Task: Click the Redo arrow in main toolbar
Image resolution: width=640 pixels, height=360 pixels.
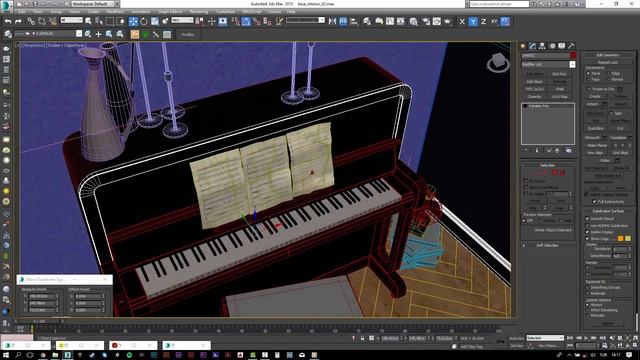Action: click(x=18, y=22)
